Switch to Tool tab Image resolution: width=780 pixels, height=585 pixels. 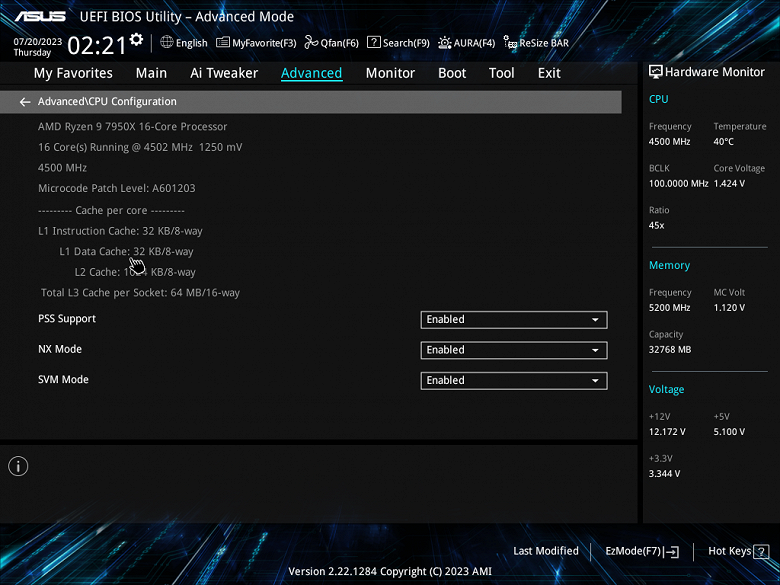tap(501, 73)
